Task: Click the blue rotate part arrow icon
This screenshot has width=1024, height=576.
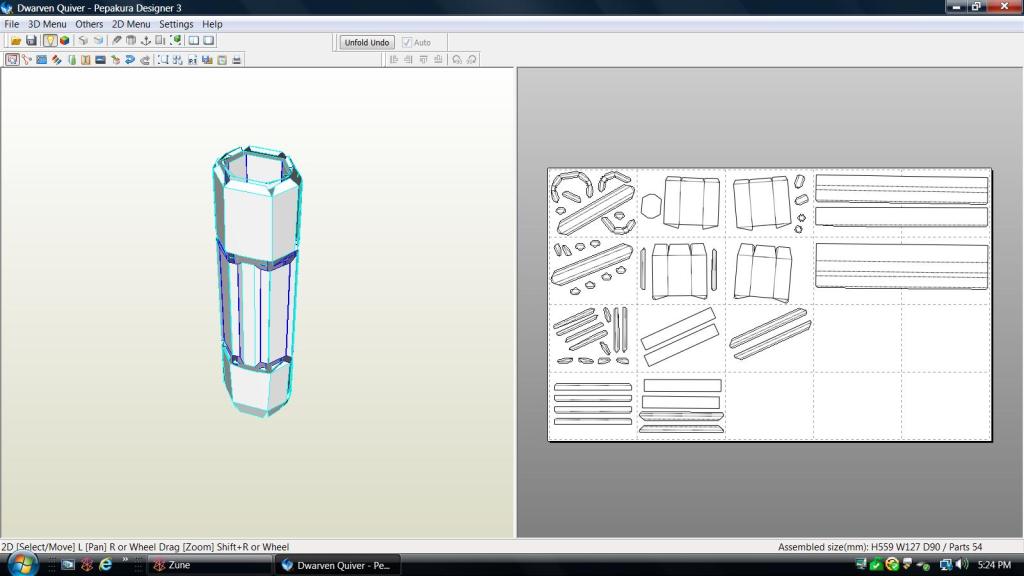Action: coord(130,60)
